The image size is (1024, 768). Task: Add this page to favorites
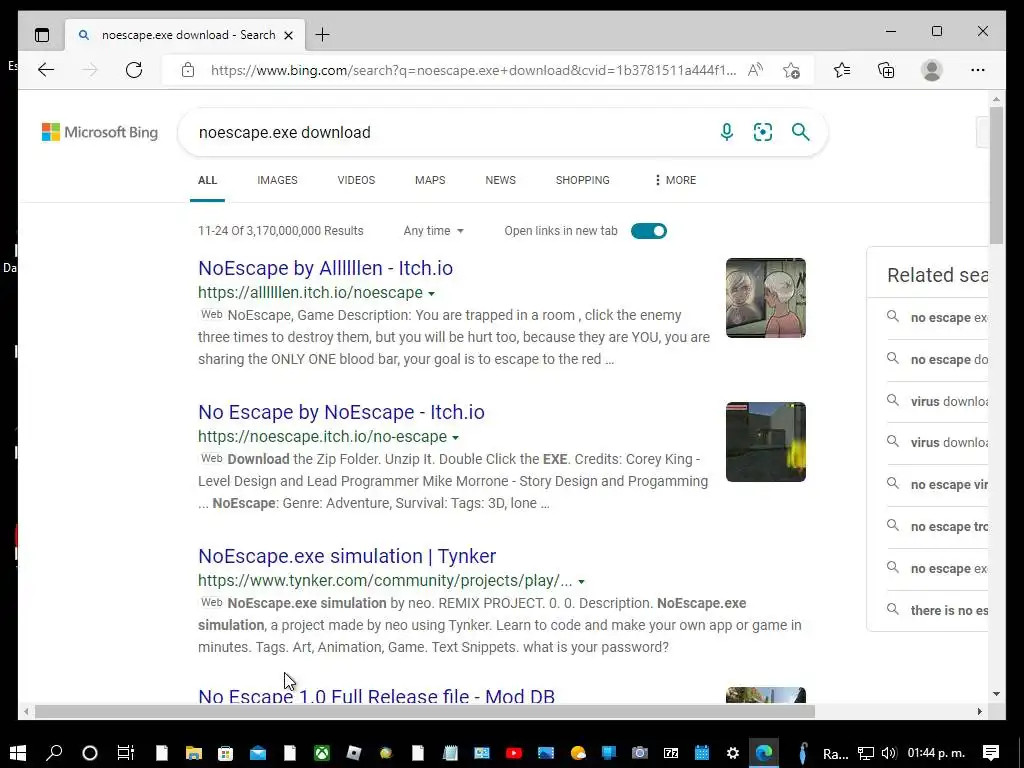point(792,70)
